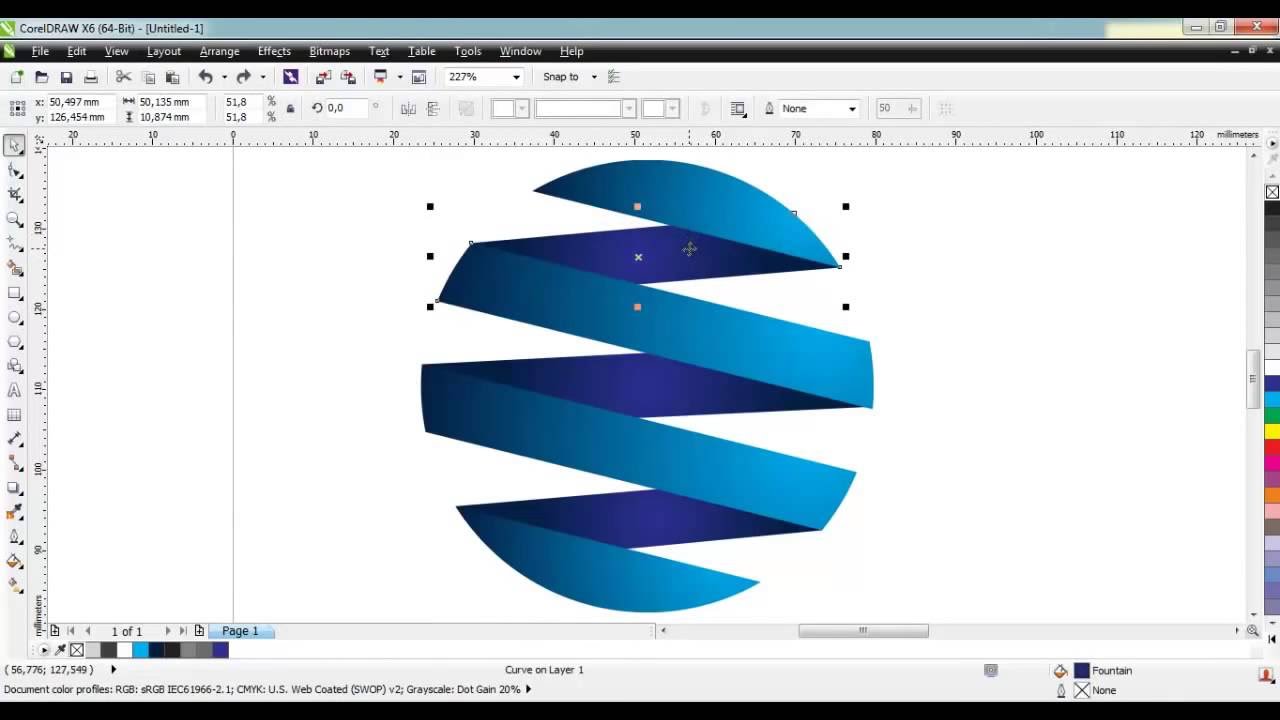Click the rotation angle field showing 0,0
1280x720 pixels.
[346, 108]
